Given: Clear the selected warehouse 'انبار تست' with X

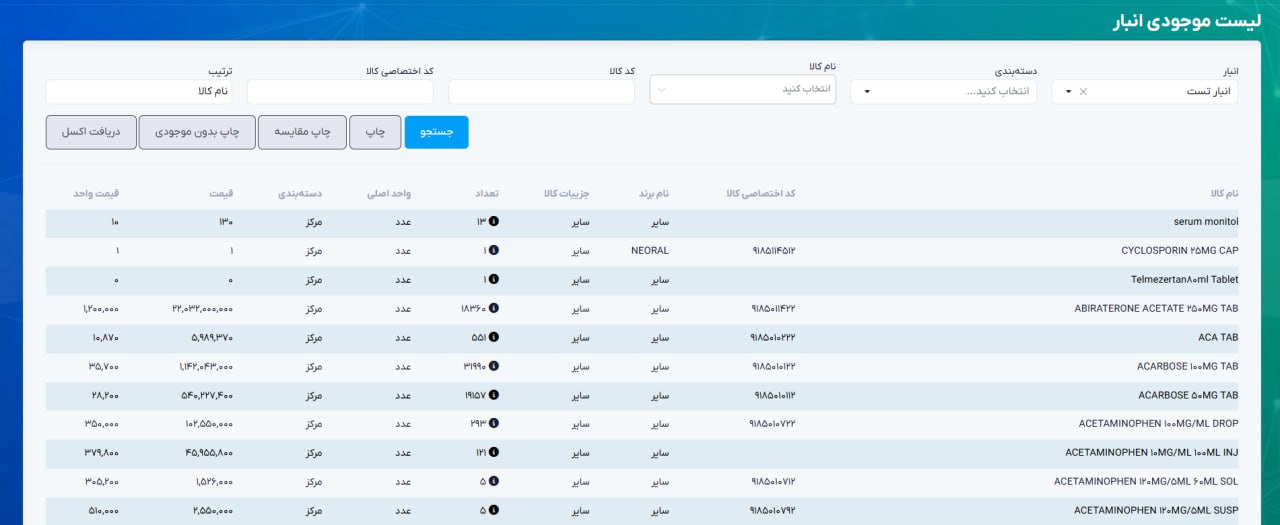Looking at the screenshot, I should [1083, 92].
